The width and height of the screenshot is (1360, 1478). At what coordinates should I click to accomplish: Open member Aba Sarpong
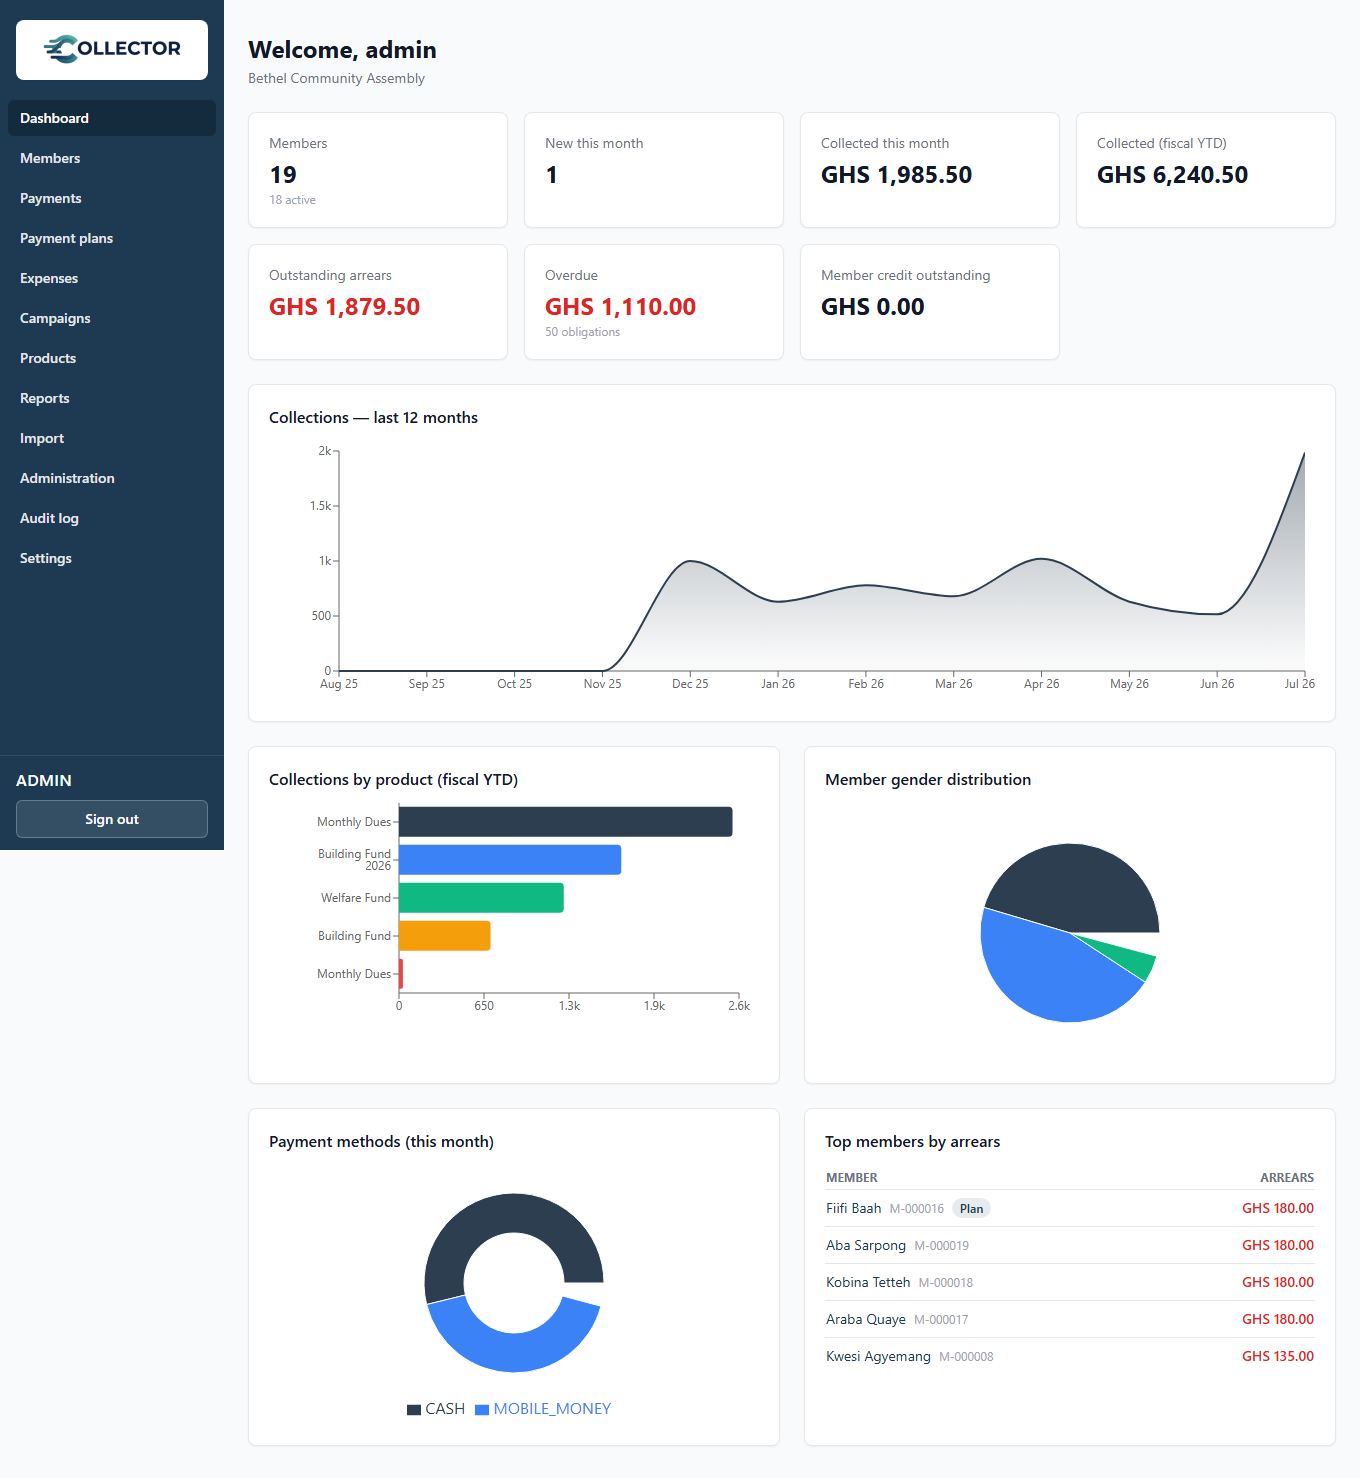(865, 1246)
